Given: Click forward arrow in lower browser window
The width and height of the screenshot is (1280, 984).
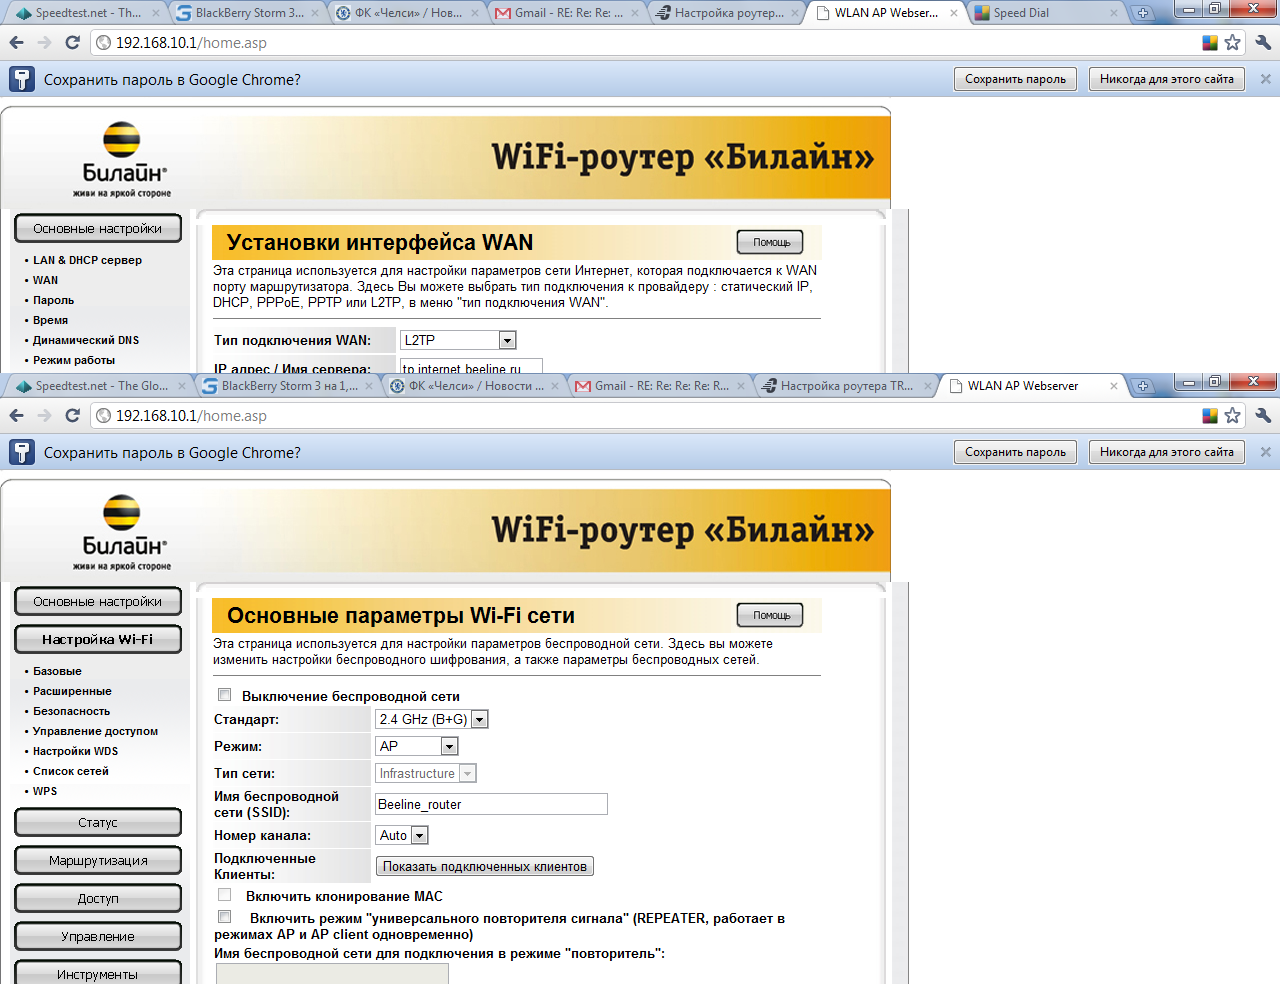Looking at the screenshot, I should point(44,415).
